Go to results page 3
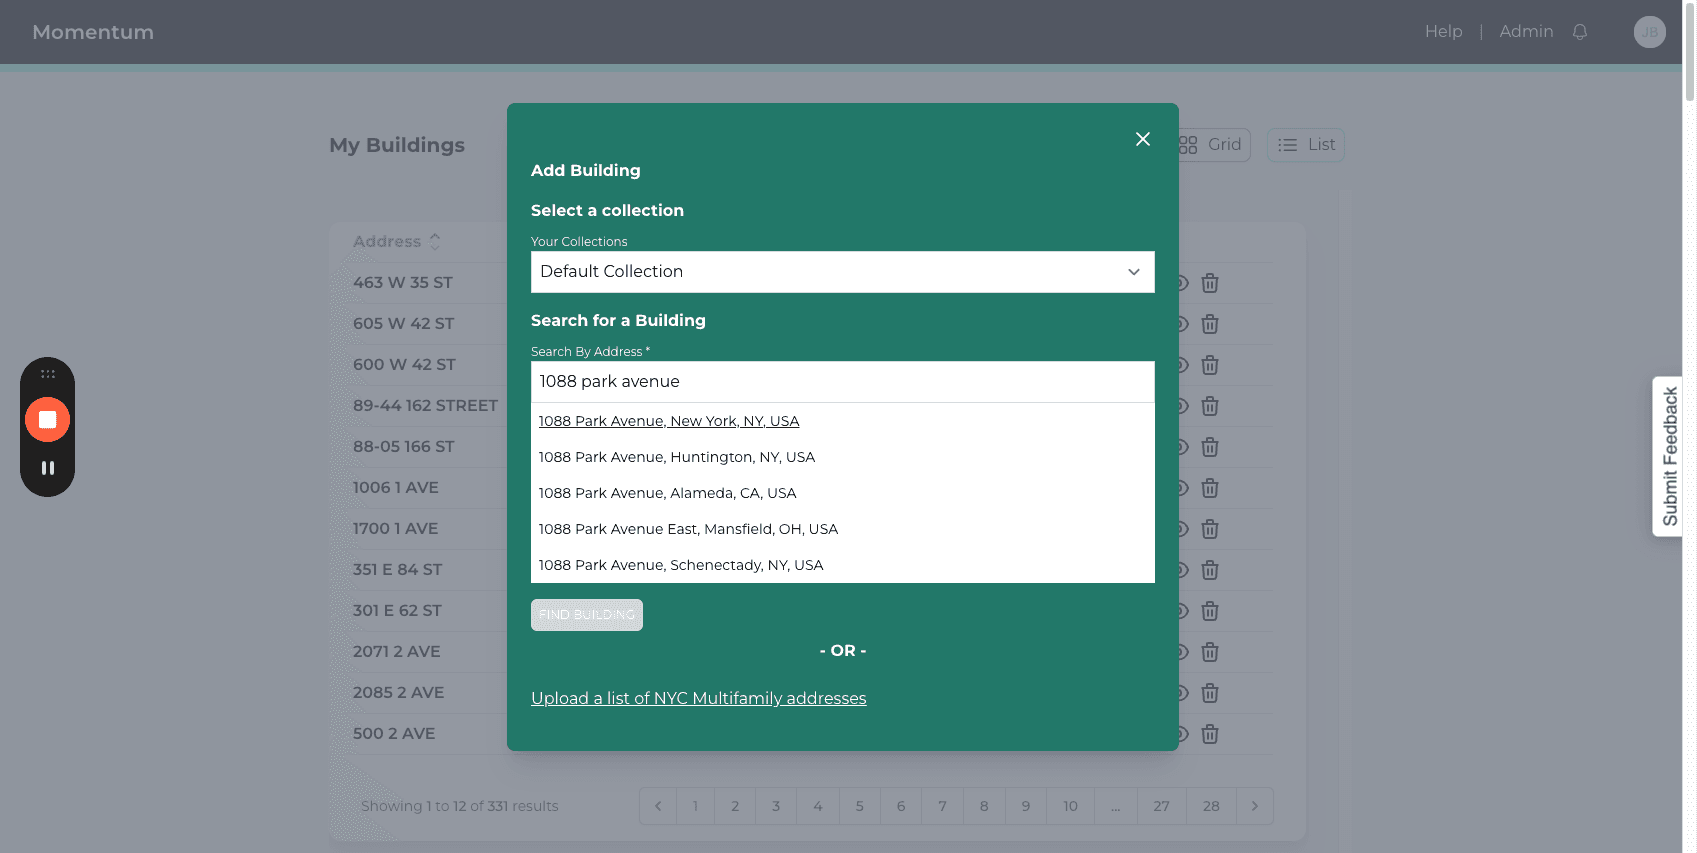Viewport: 1697px width, 853px height. (776, 806)
